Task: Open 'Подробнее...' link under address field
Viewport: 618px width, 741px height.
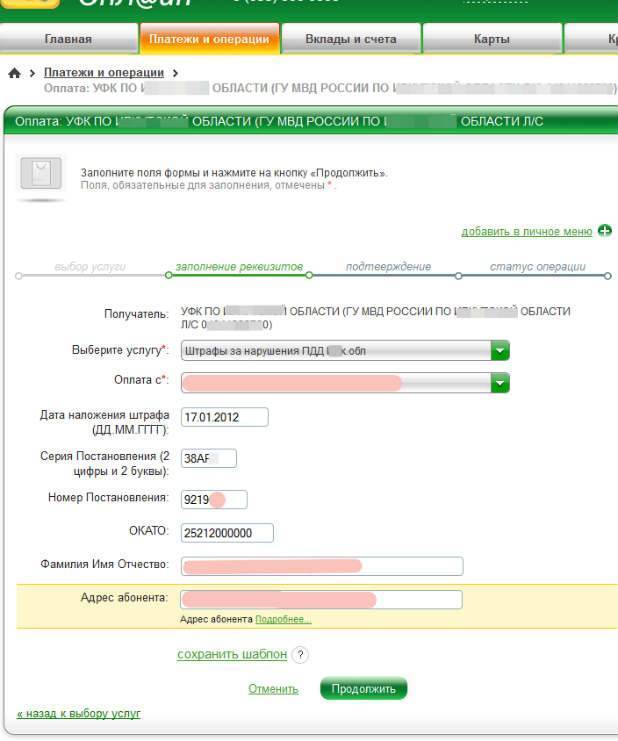Action: [x=283, y=619]
